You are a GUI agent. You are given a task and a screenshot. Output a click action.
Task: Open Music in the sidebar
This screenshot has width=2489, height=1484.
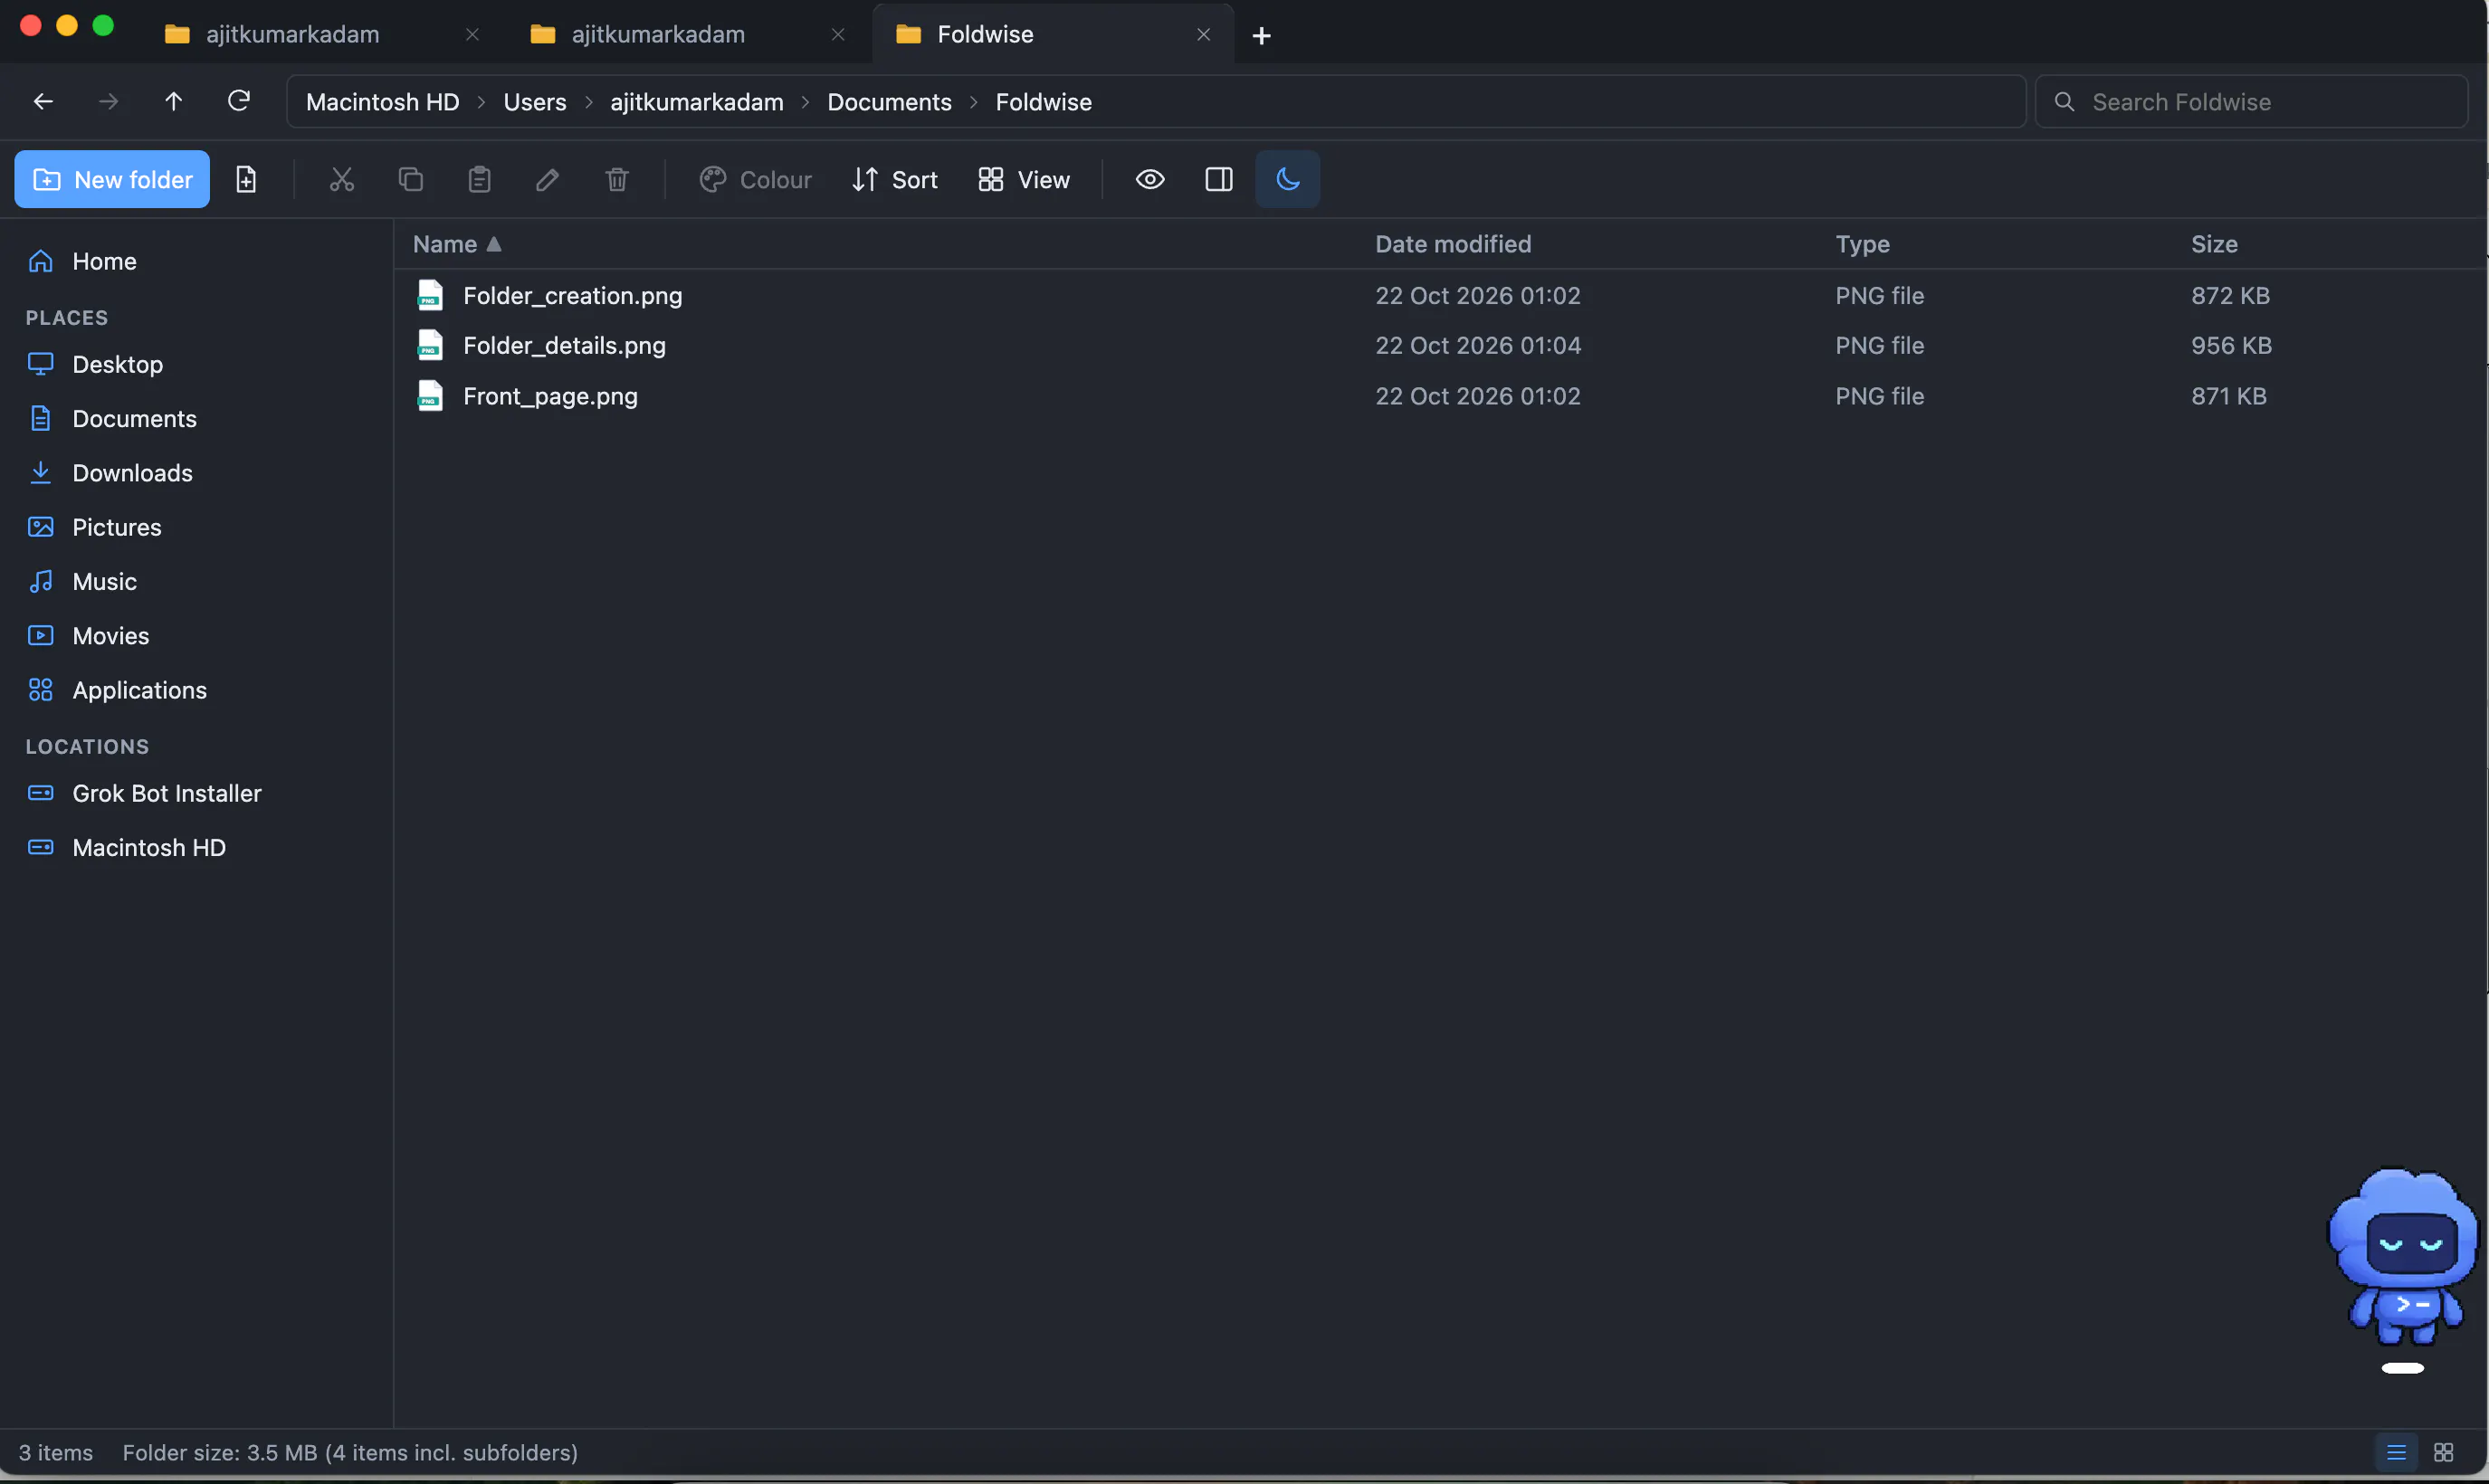196,581
